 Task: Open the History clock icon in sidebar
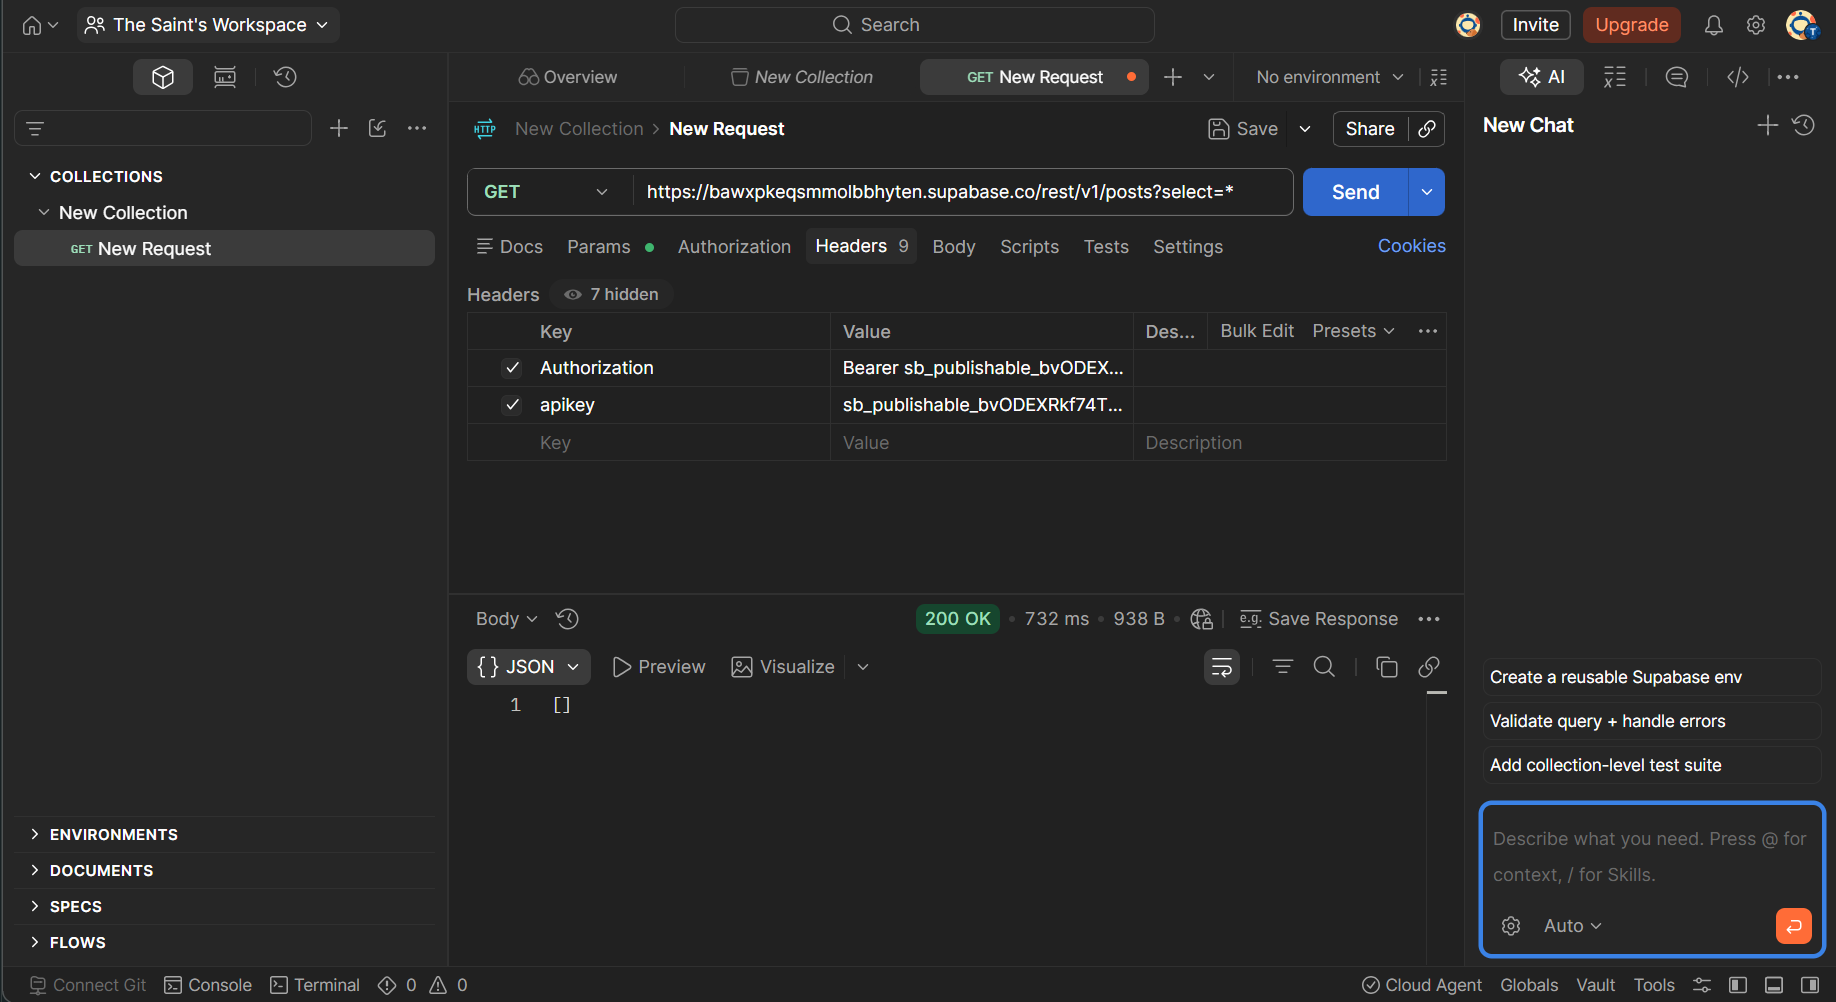tap(285, 77)
